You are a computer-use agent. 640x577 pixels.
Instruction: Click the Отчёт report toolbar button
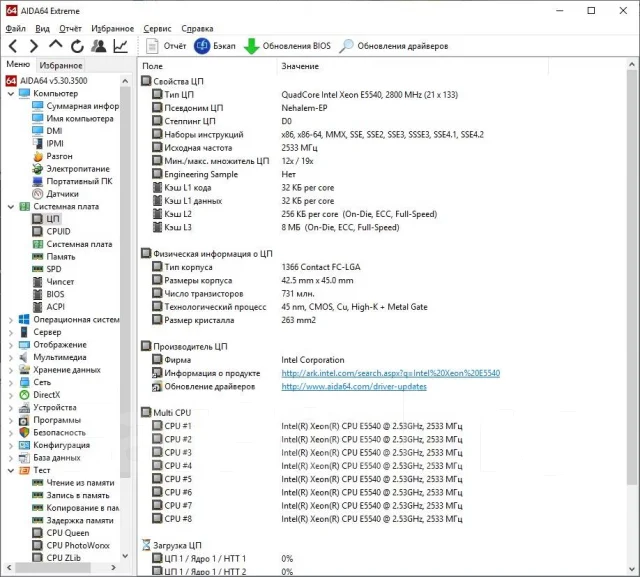coord(166,46)
